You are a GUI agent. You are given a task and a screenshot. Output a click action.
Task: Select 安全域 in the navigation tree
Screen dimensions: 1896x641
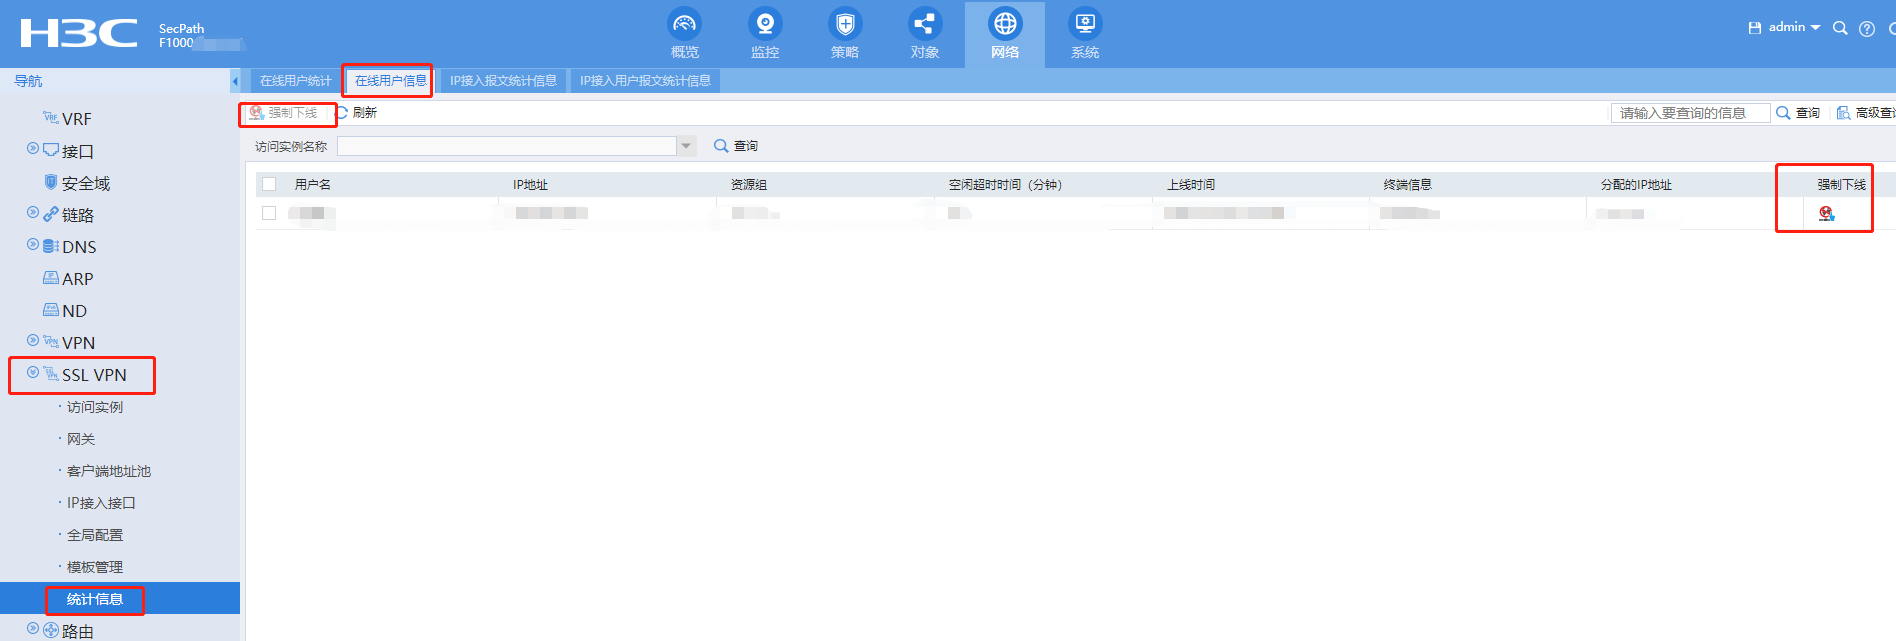pos(86,183)
